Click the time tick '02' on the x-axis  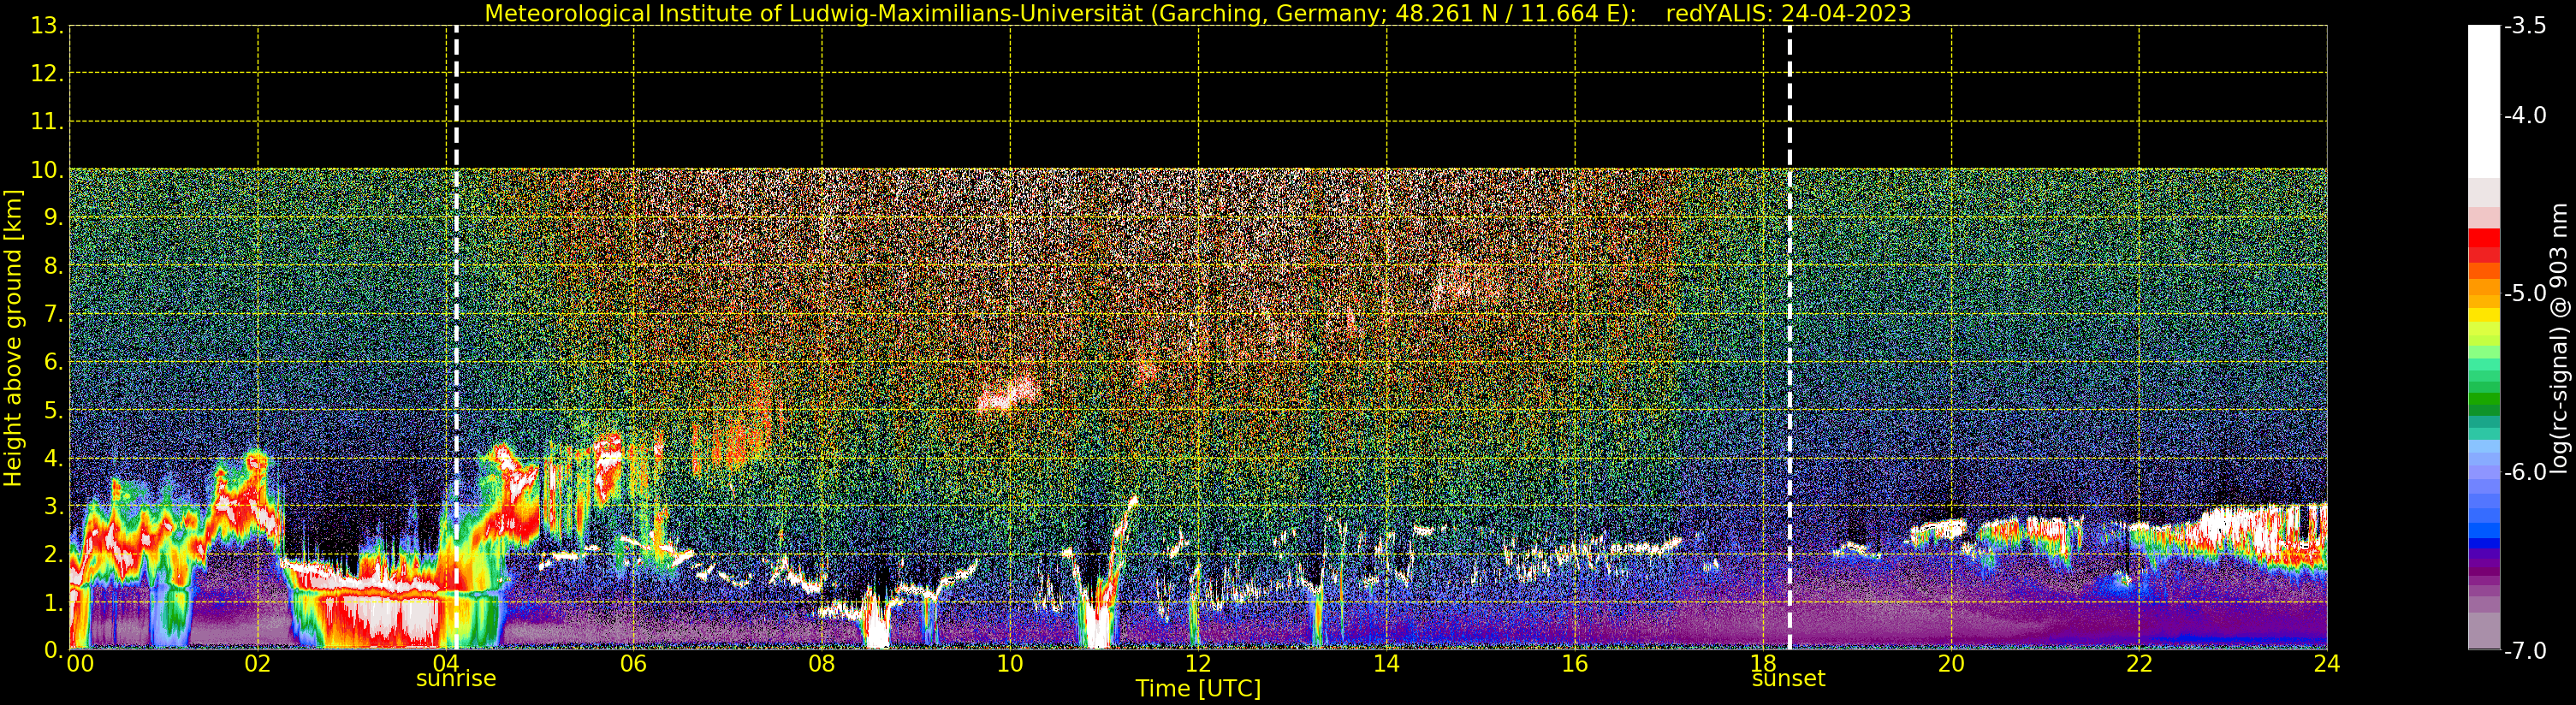point(258,664)
